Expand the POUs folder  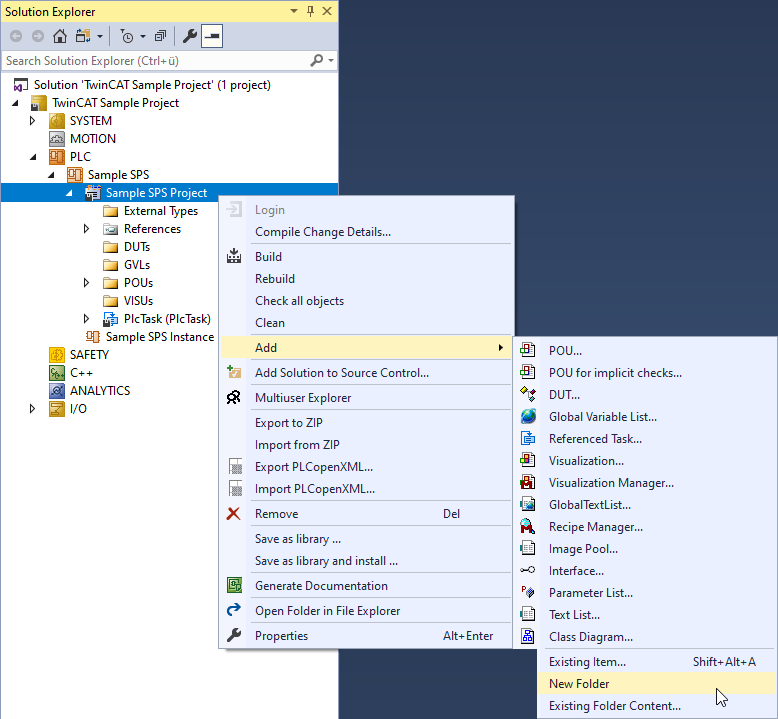86,282
